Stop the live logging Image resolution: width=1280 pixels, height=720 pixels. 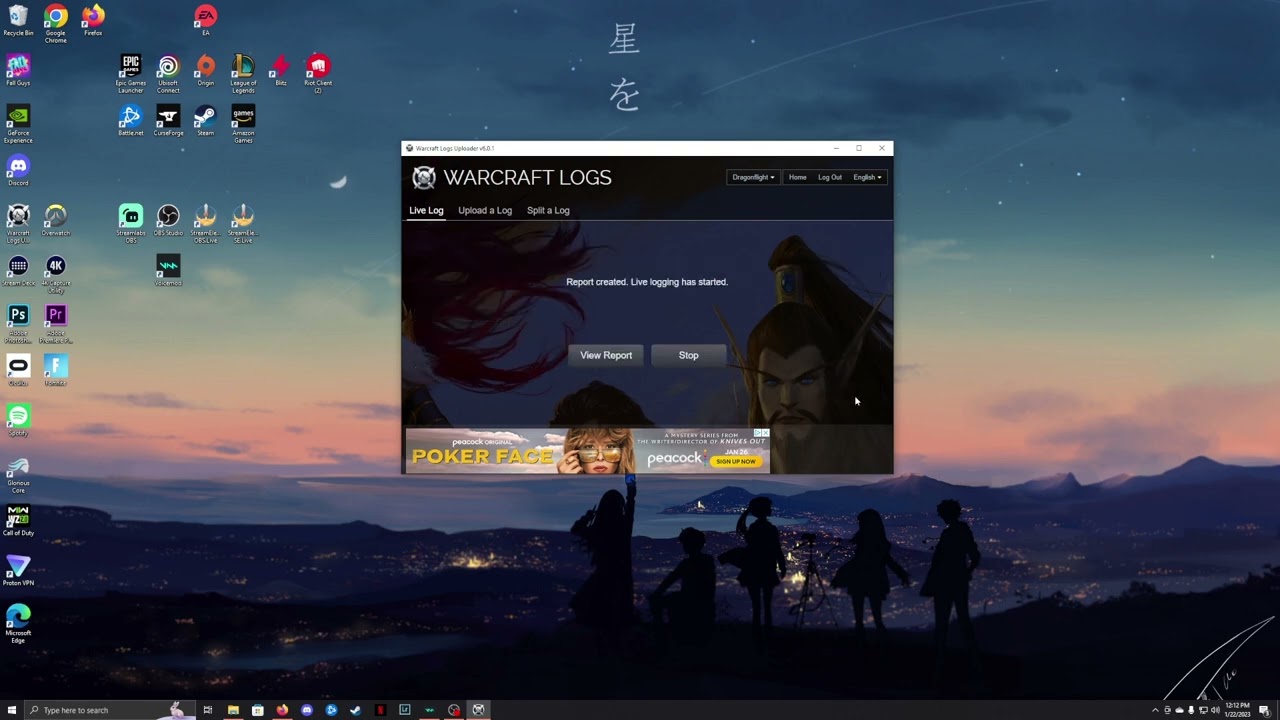[x=688, y=355]
